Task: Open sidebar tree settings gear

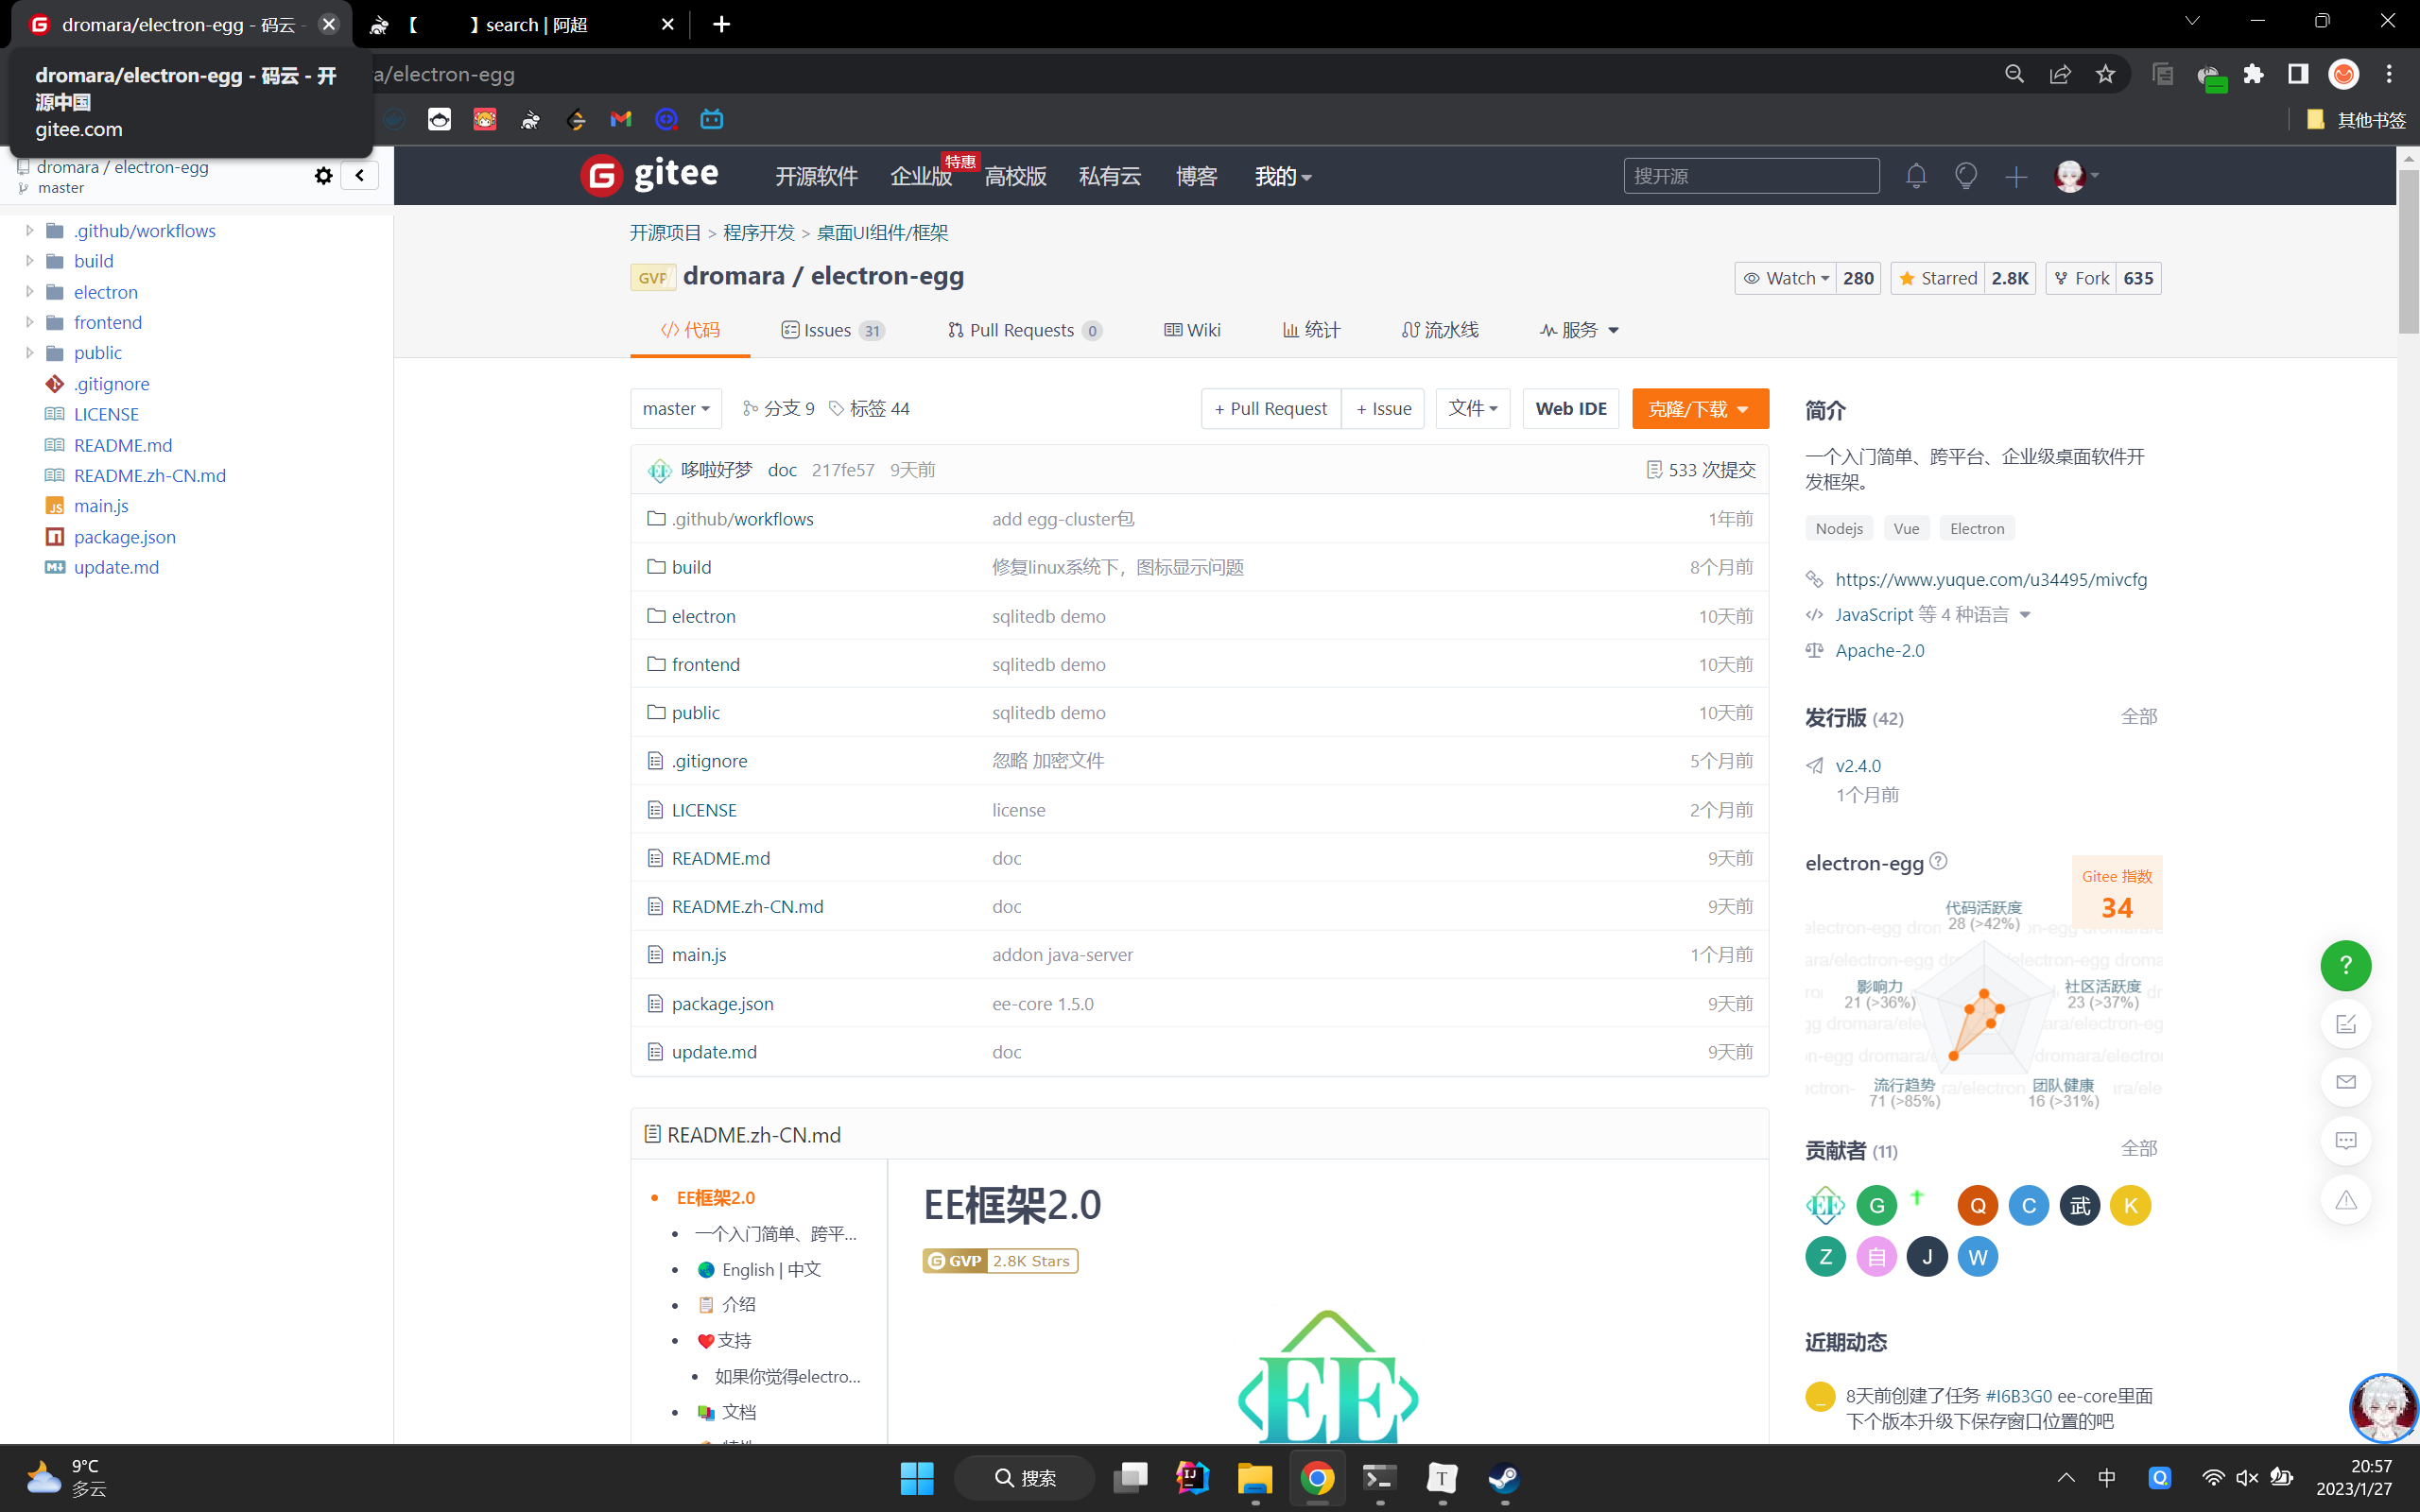Action: tap(323, 176)
